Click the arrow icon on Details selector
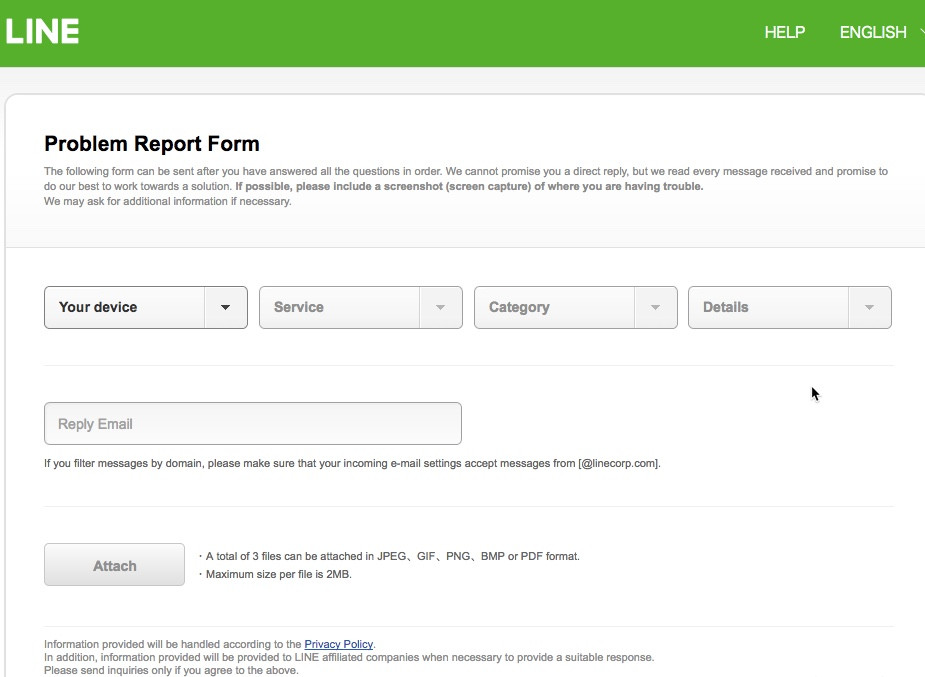The width and height of the screenshot is (925, 677). (870, 307)
